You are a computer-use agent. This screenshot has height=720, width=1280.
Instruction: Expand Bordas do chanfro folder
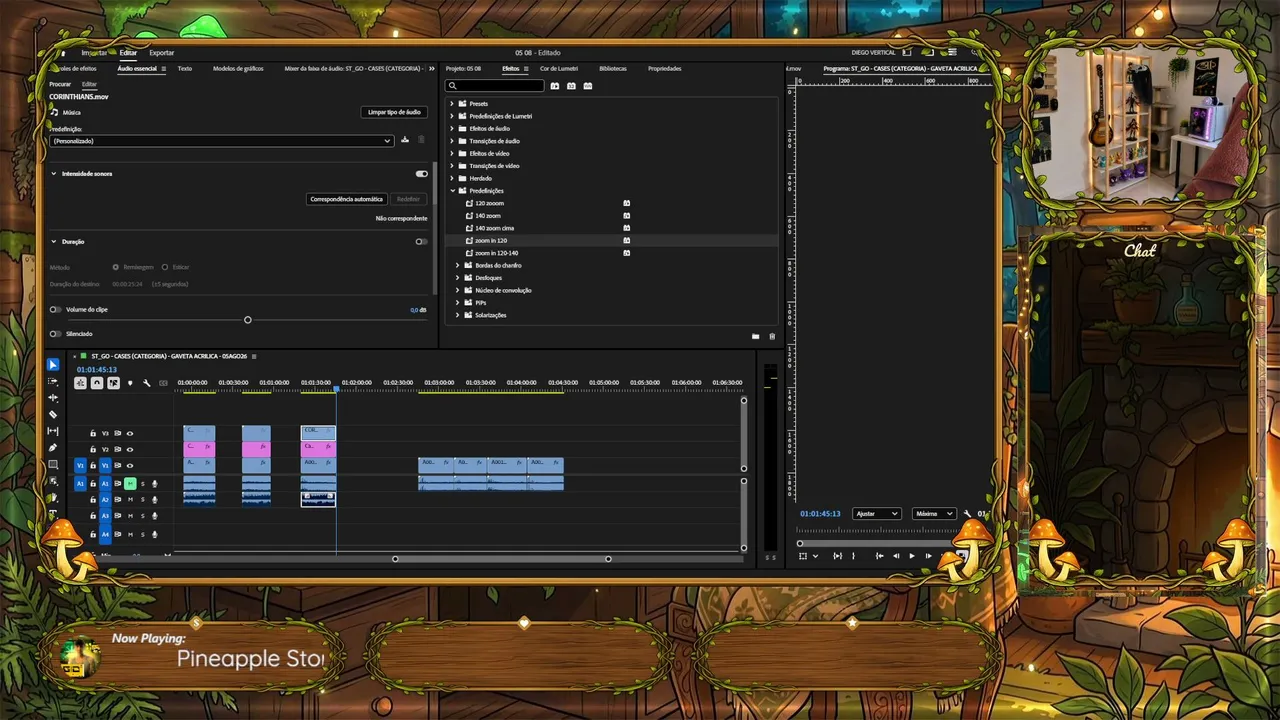(458, 265)
